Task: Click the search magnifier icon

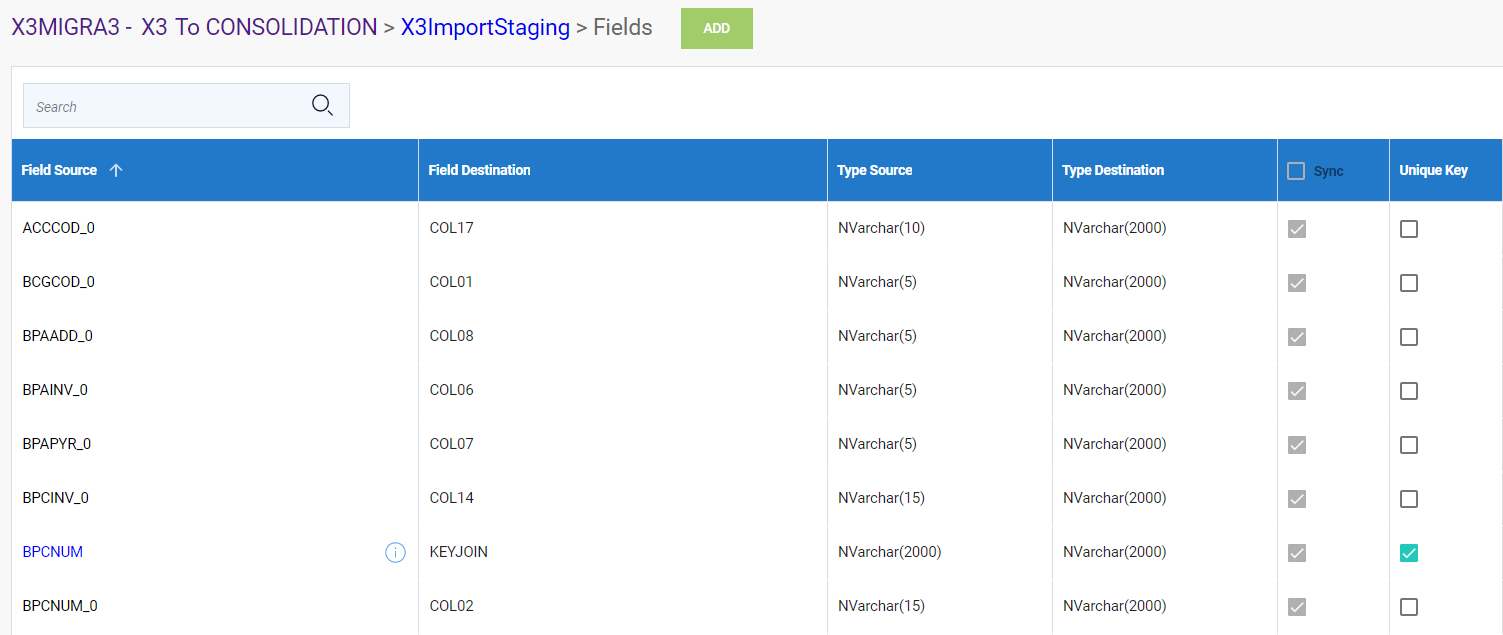Action: (x=322, y=105)
